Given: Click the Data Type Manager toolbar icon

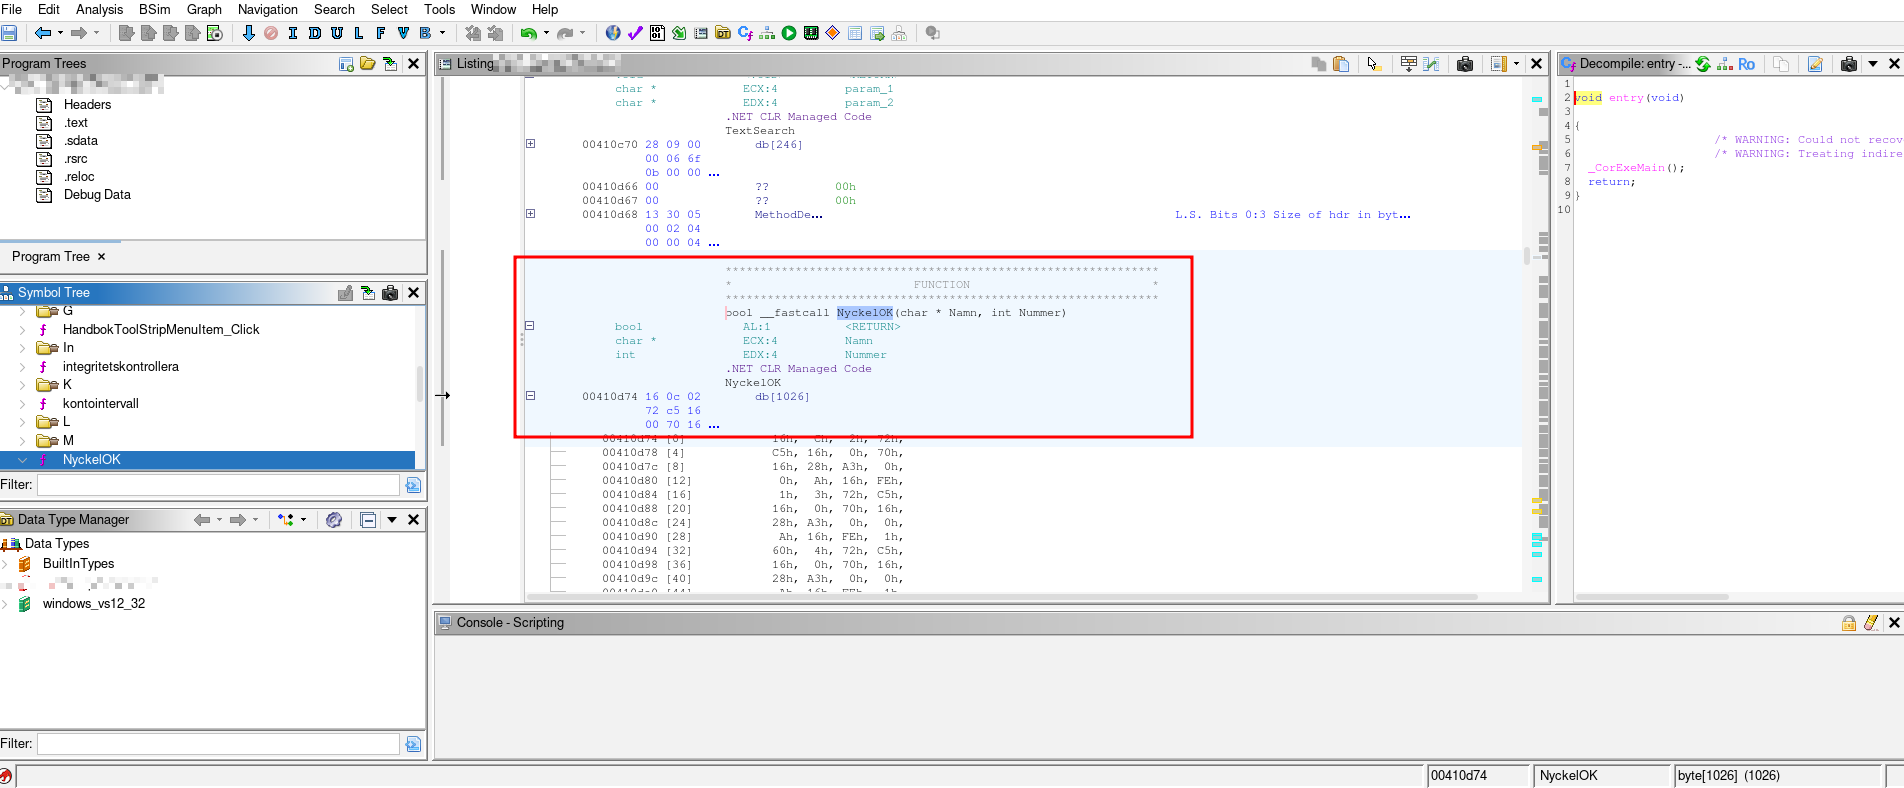Looking at the screenshot, I should (723, 33).
